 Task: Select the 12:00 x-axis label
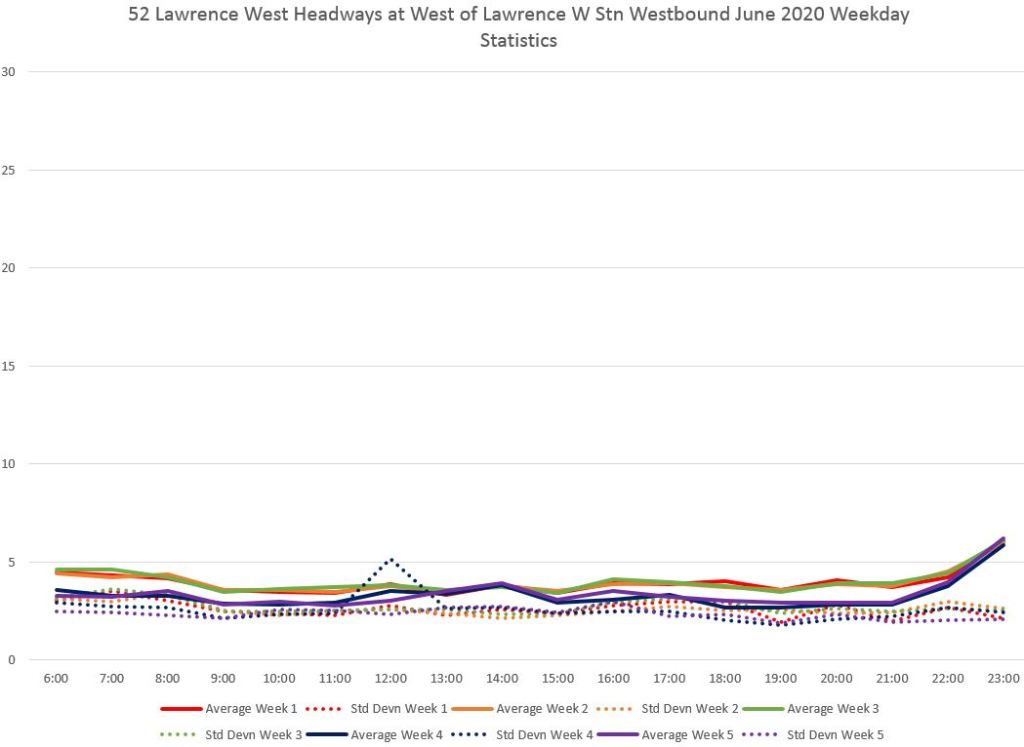point(392,678)
